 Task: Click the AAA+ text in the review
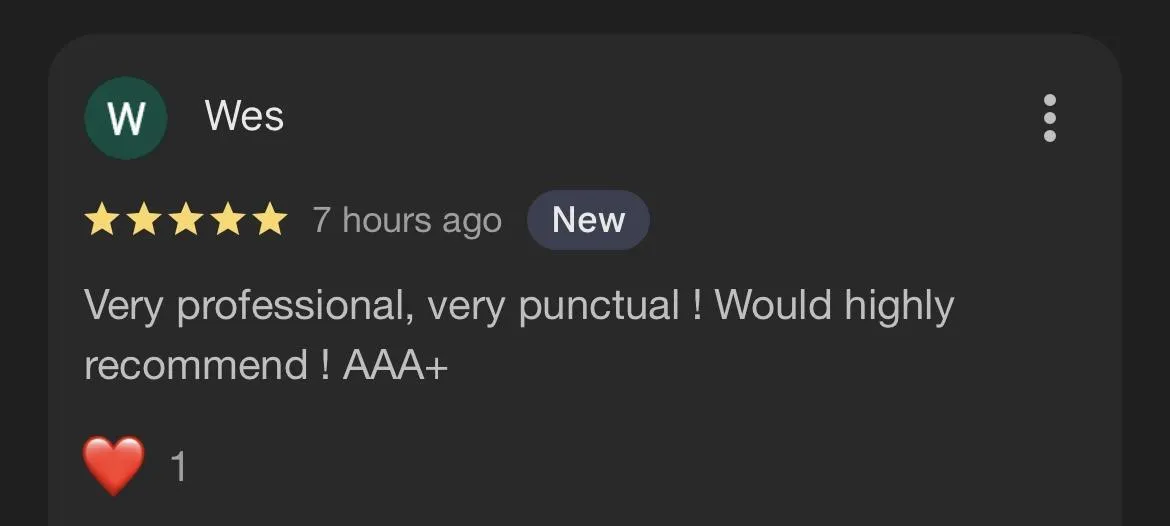(x=395, y=366)
